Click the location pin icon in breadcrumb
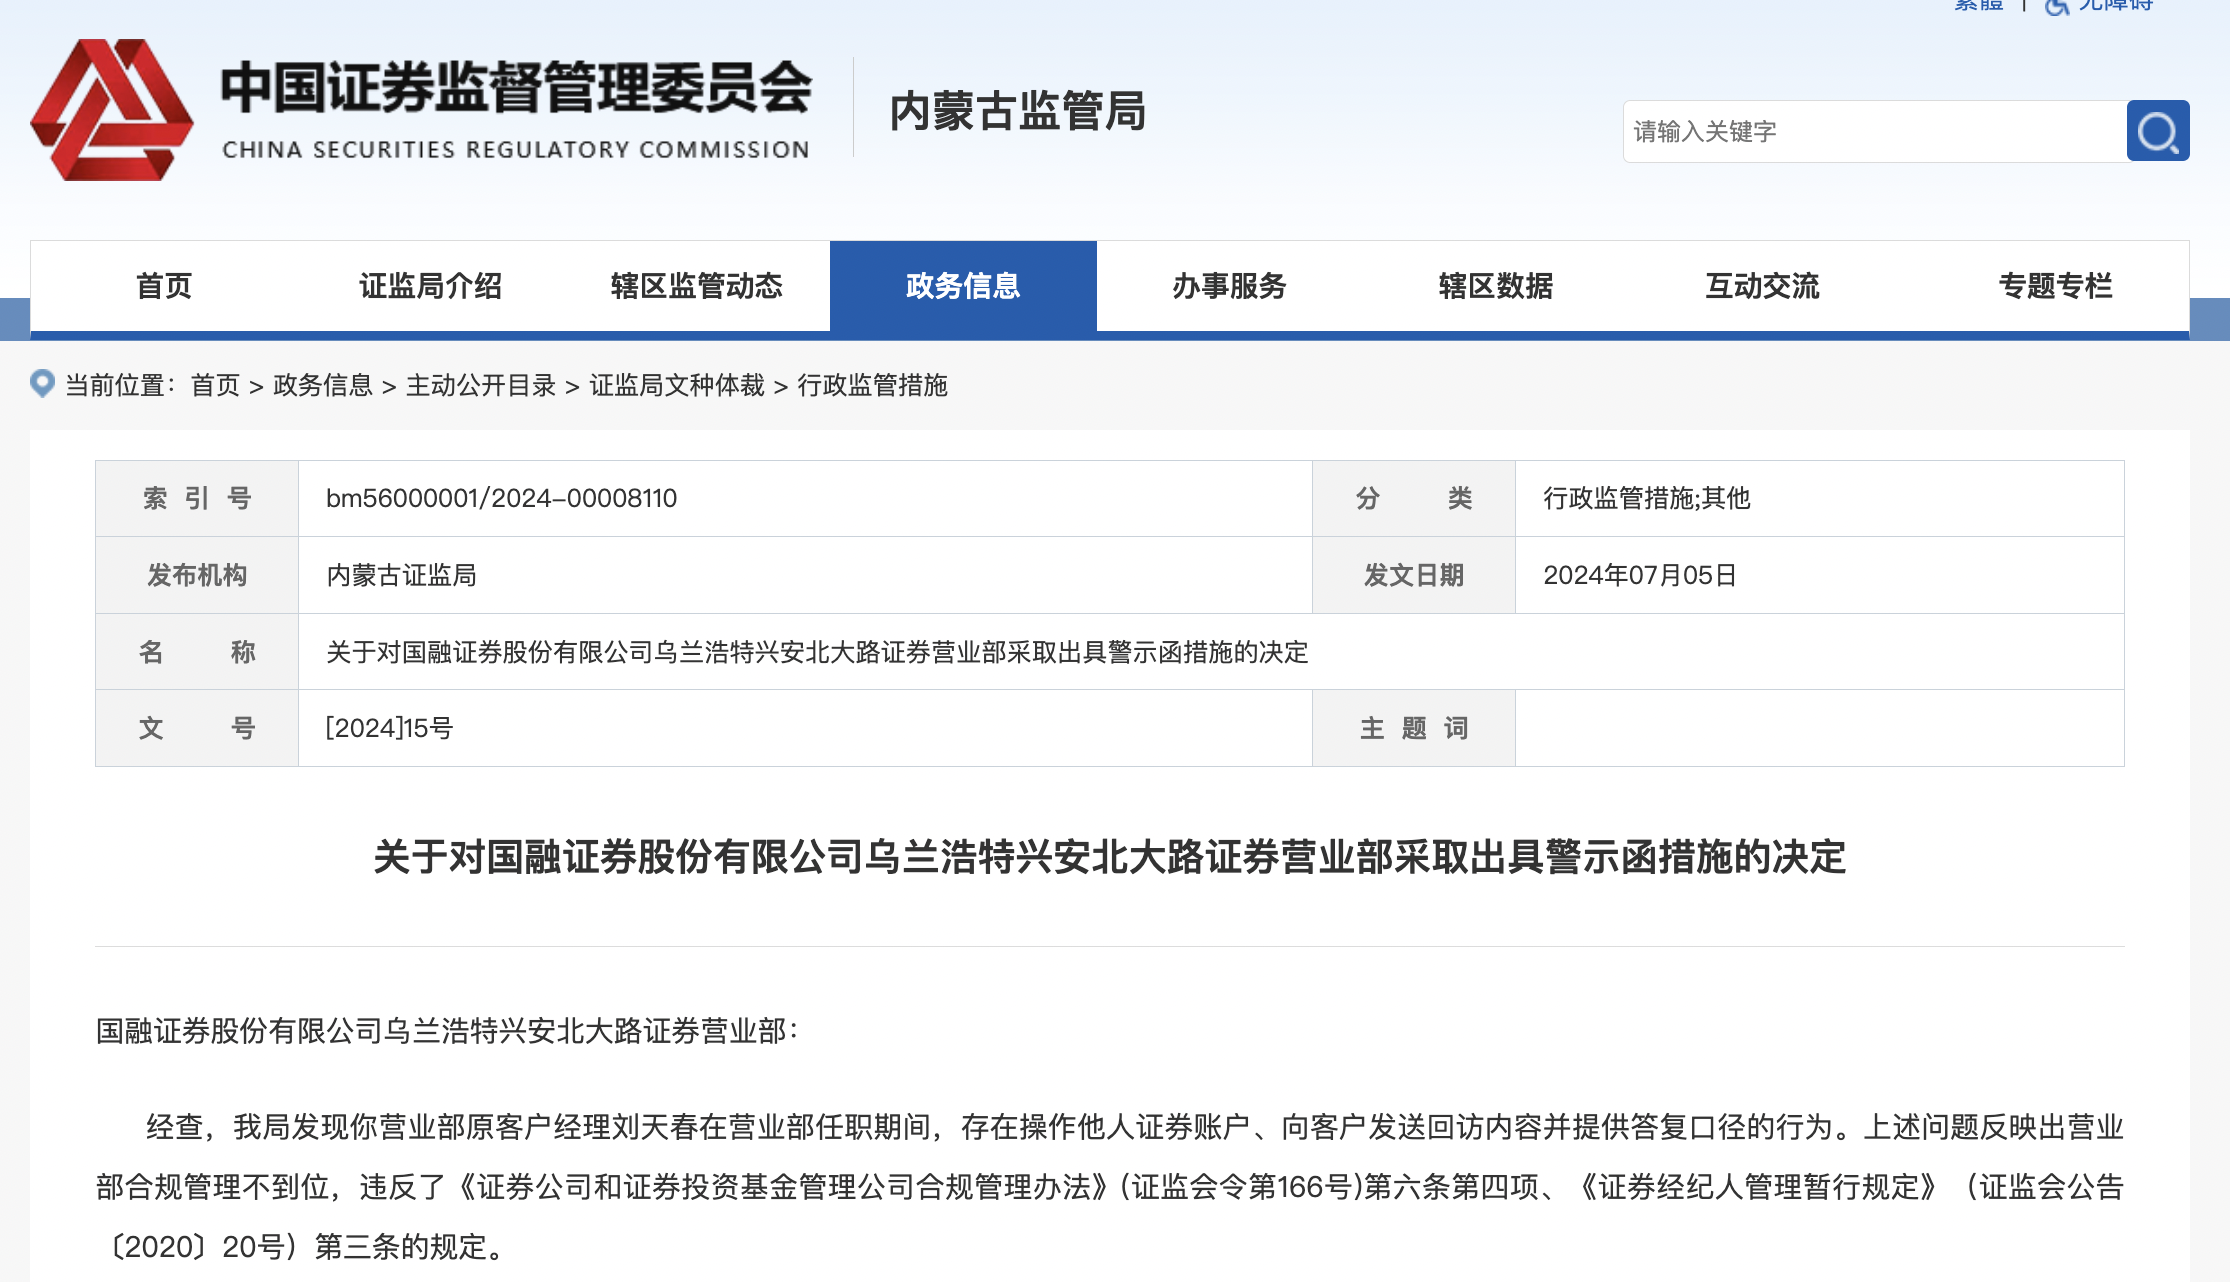The width and height of the screenshot is (2230, 1282). [x=42, y=384]
